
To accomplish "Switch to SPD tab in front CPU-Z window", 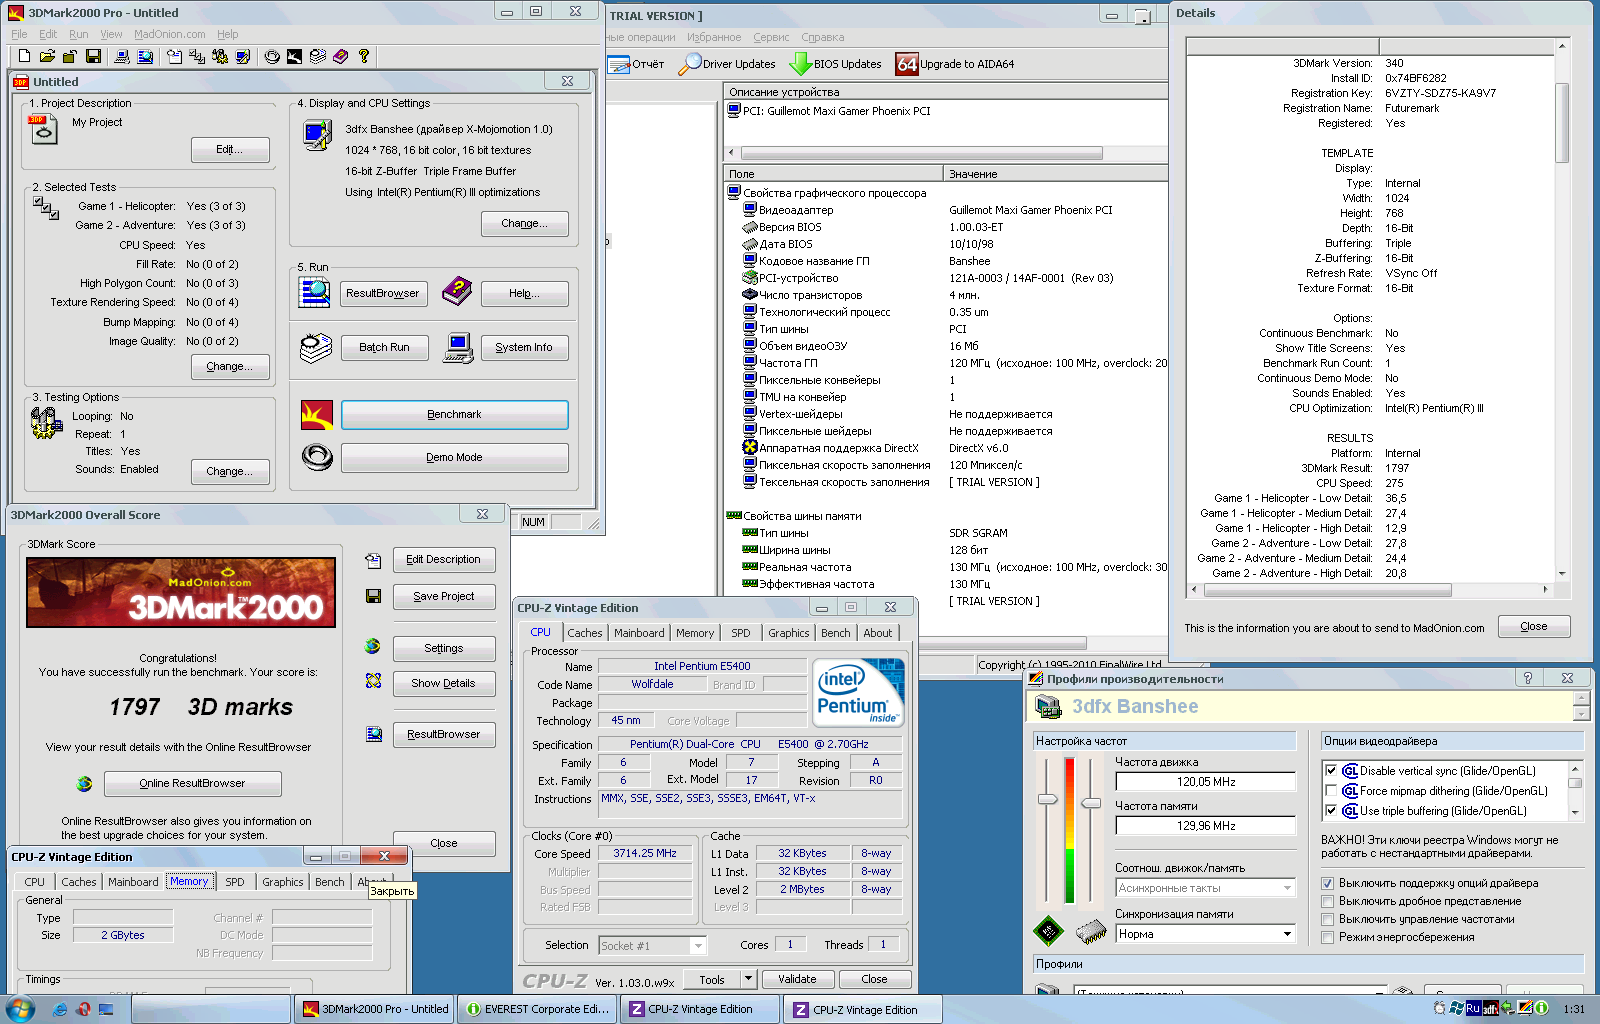I will click(x=740, y=633).
